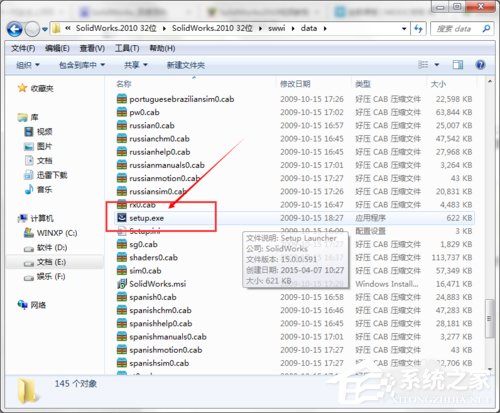Open the view options dropdown arrow
Viewport: 500px width, 413px height.
coord(437,65)
